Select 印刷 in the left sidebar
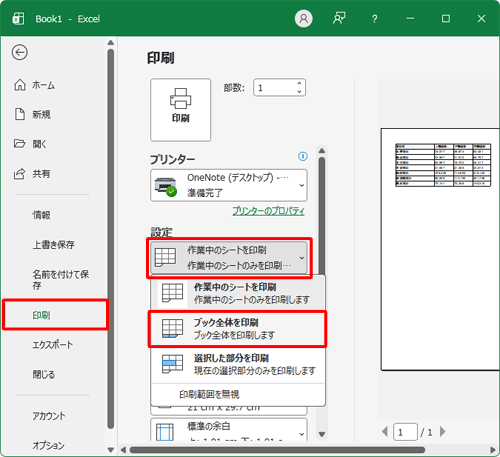Viewport: 500px width, 457px height. (55, 315)
